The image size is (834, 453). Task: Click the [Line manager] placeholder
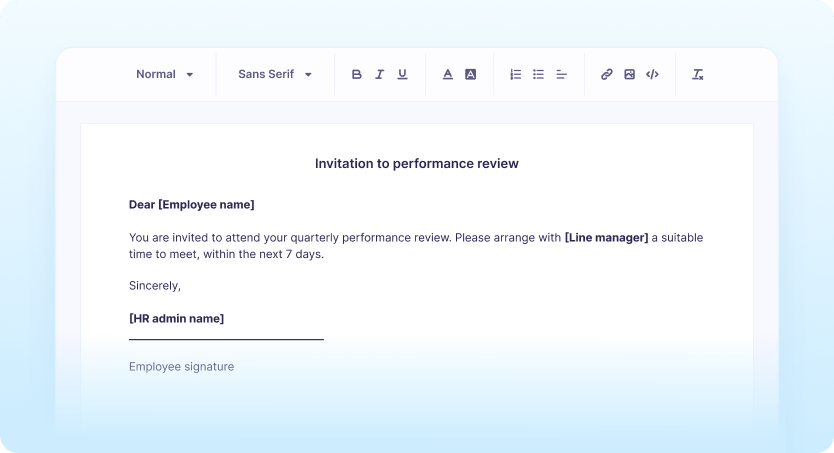point(606,238)
